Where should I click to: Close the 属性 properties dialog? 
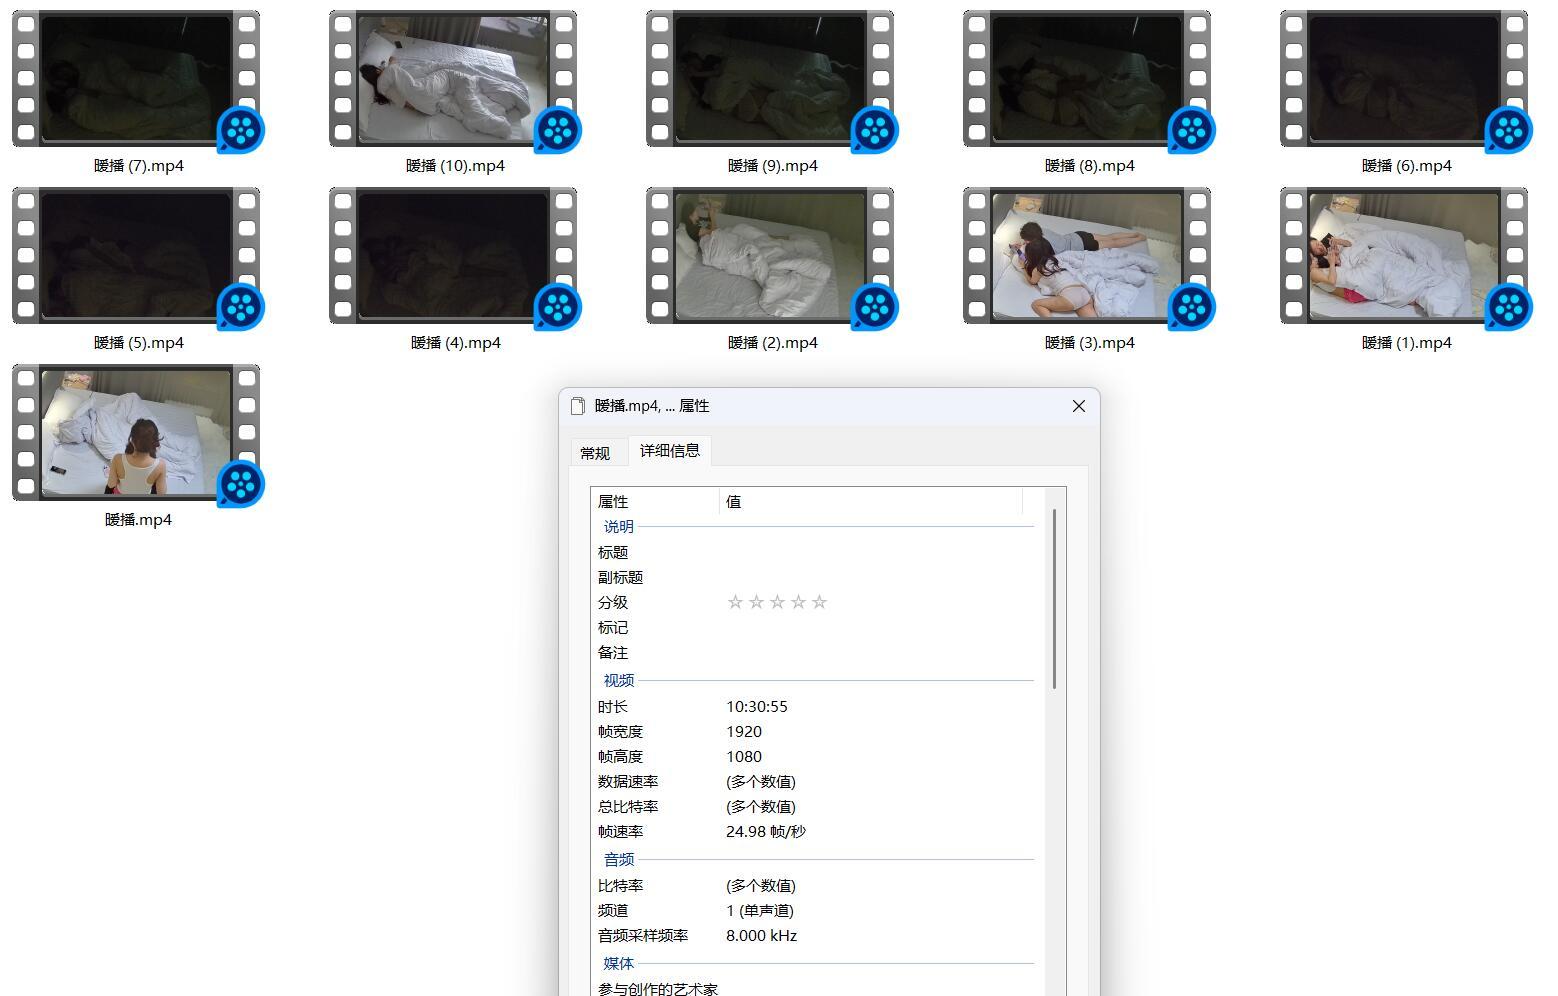pos(1078,406)
